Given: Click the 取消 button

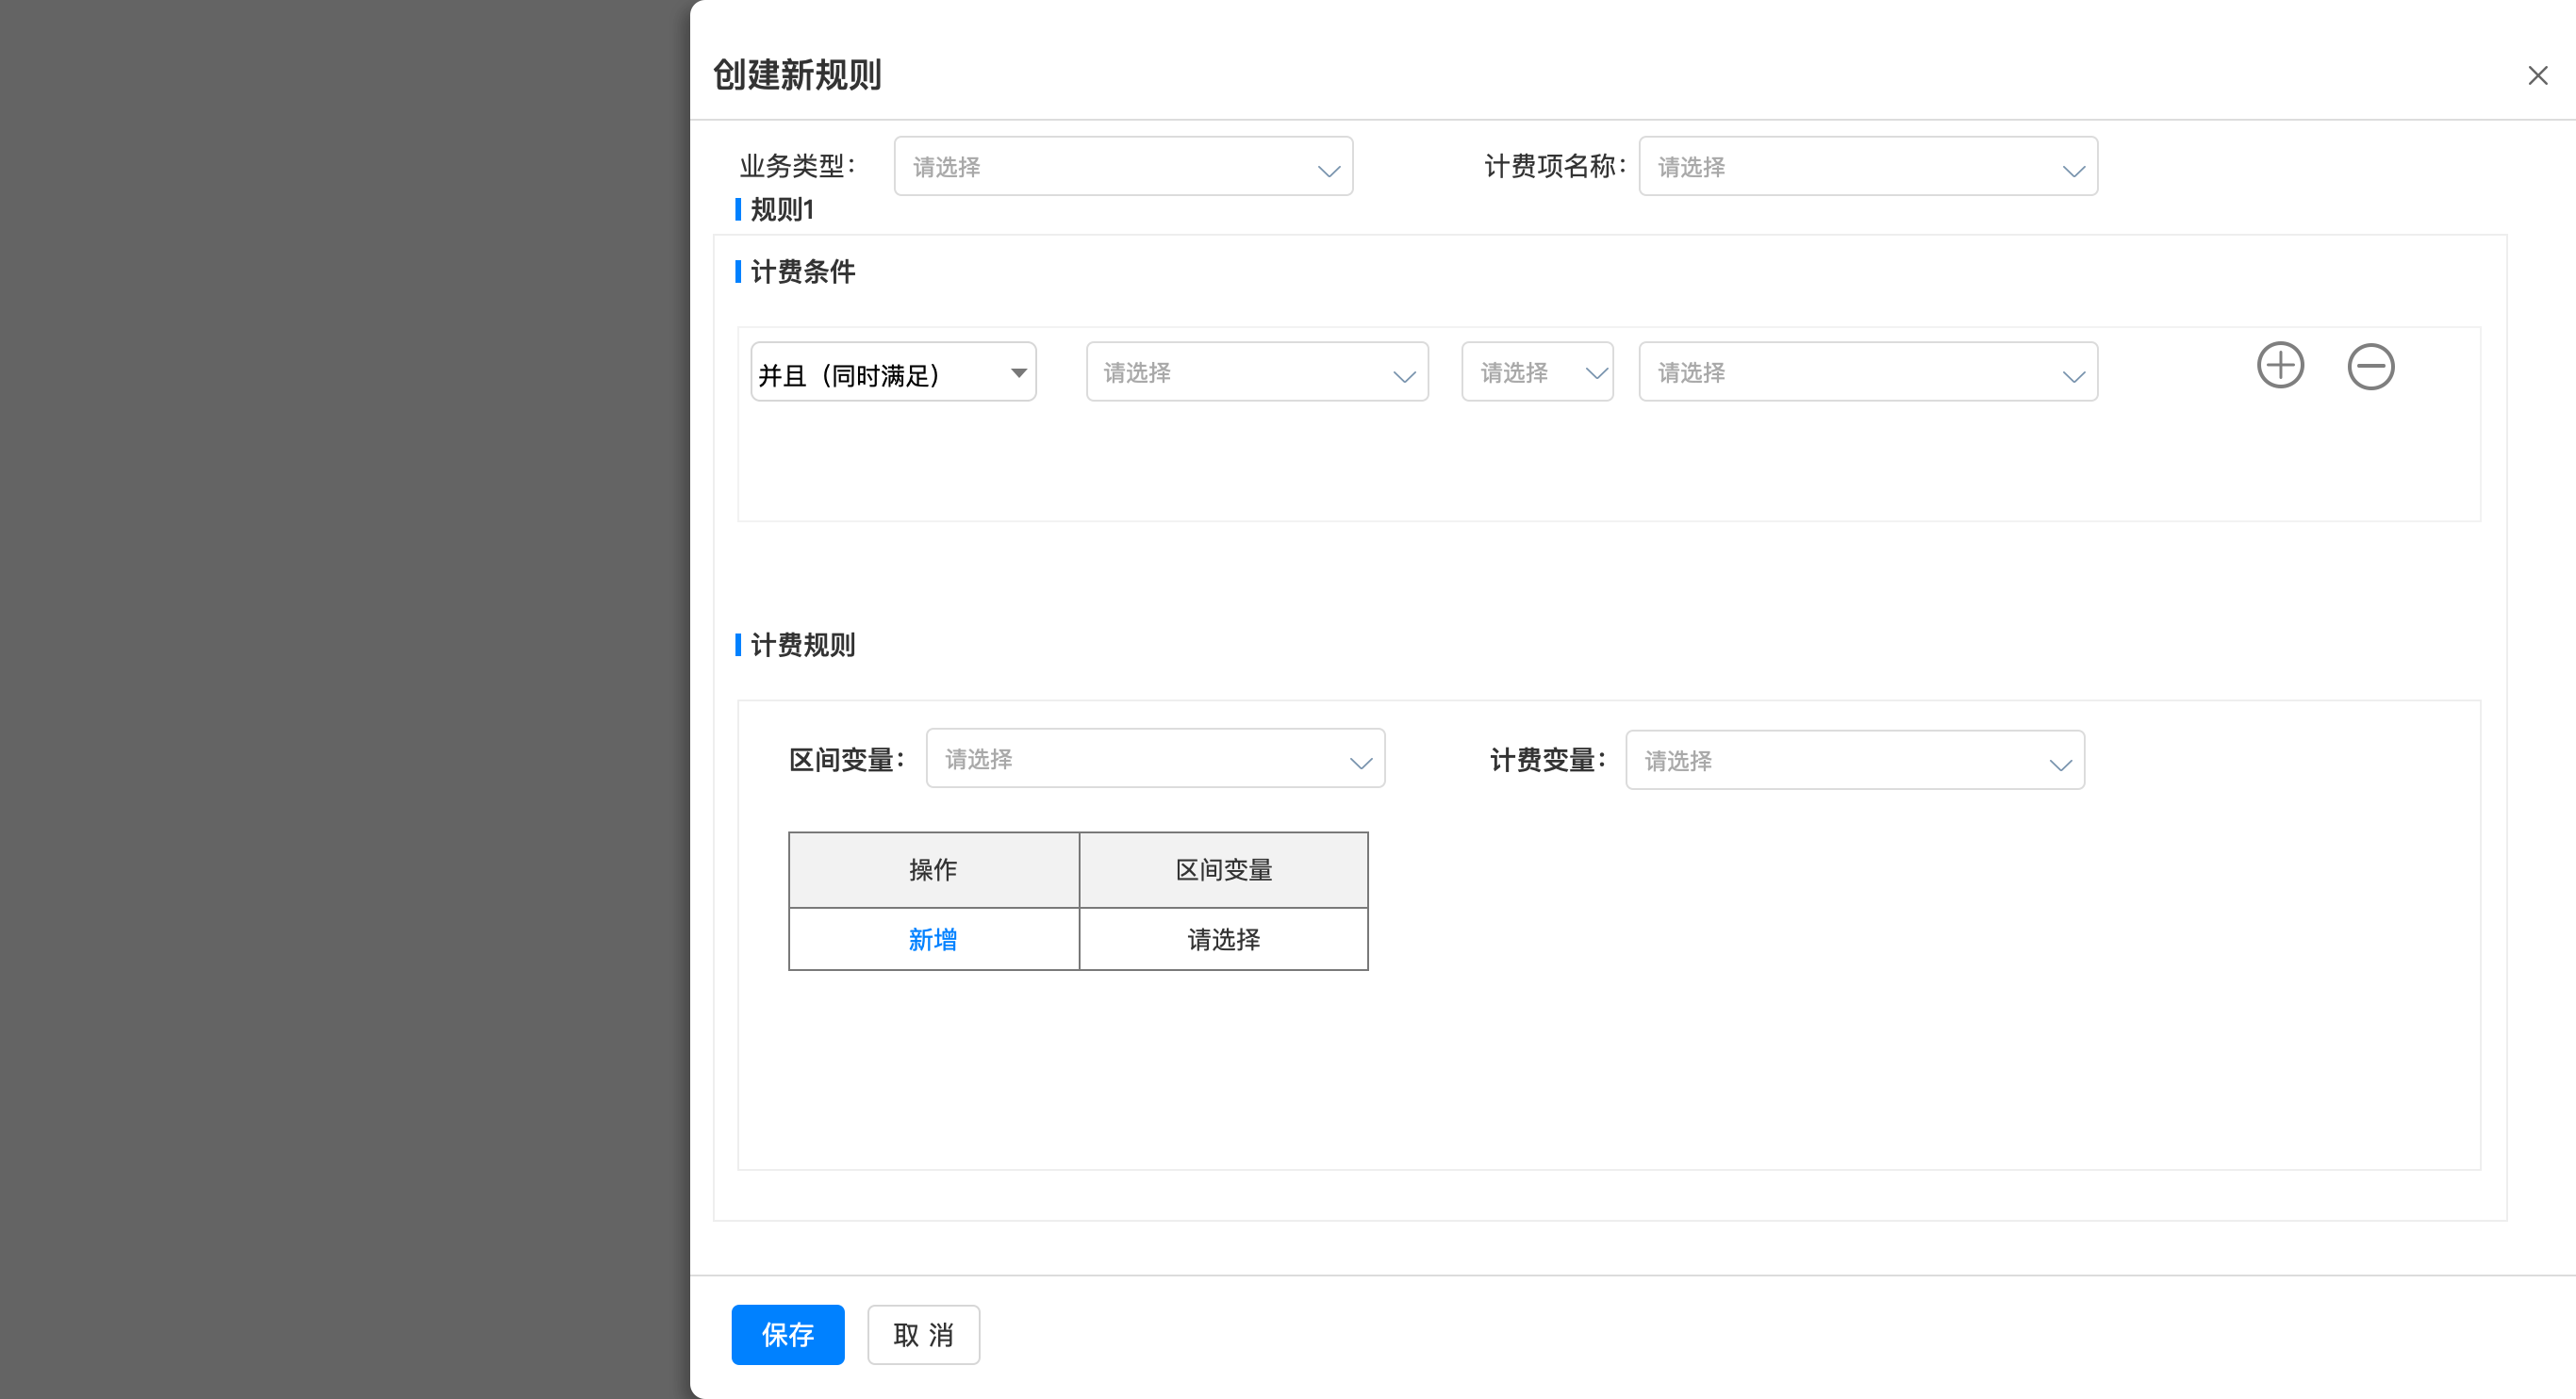Looking at the screenshot, I should [923, 1334].
